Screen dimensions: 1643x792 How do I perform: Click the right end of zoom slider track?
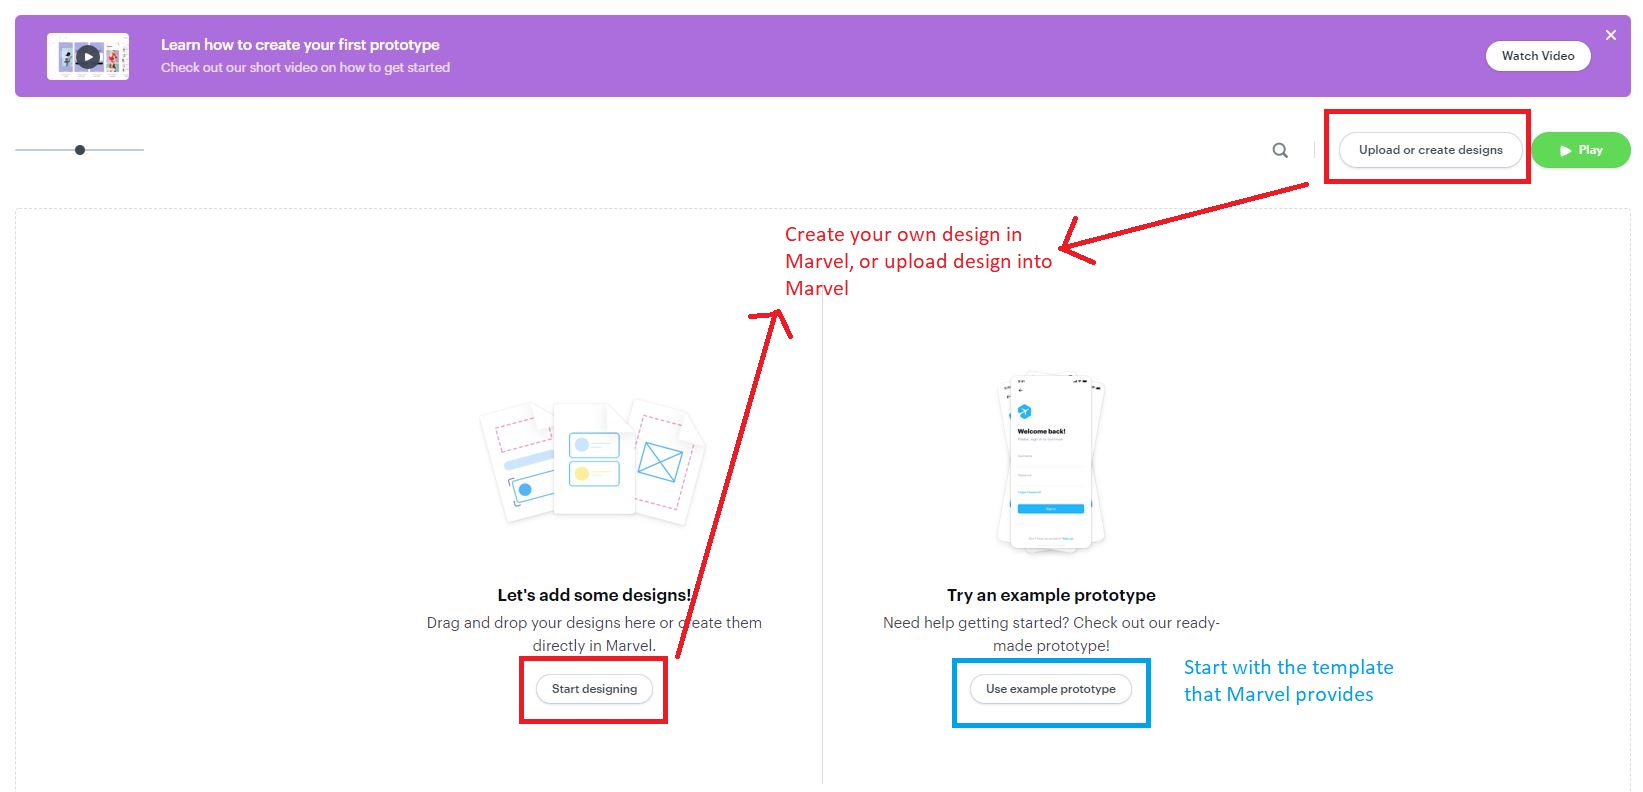click(x=140, y=150)
